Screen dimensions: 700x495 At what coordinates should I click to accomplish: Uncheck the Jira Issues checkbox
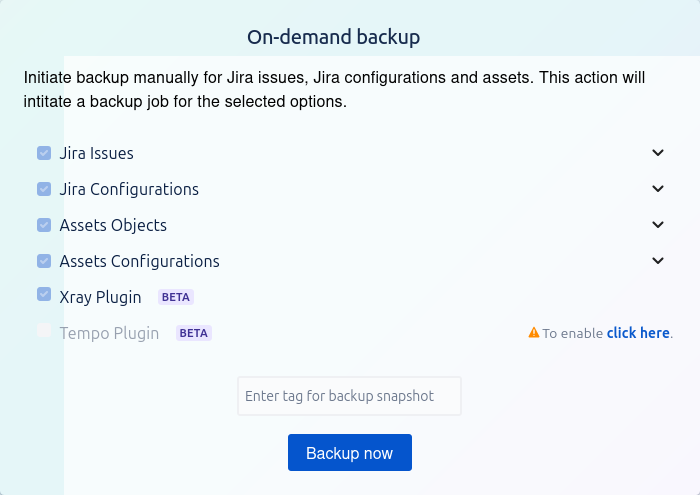(44, 153)
